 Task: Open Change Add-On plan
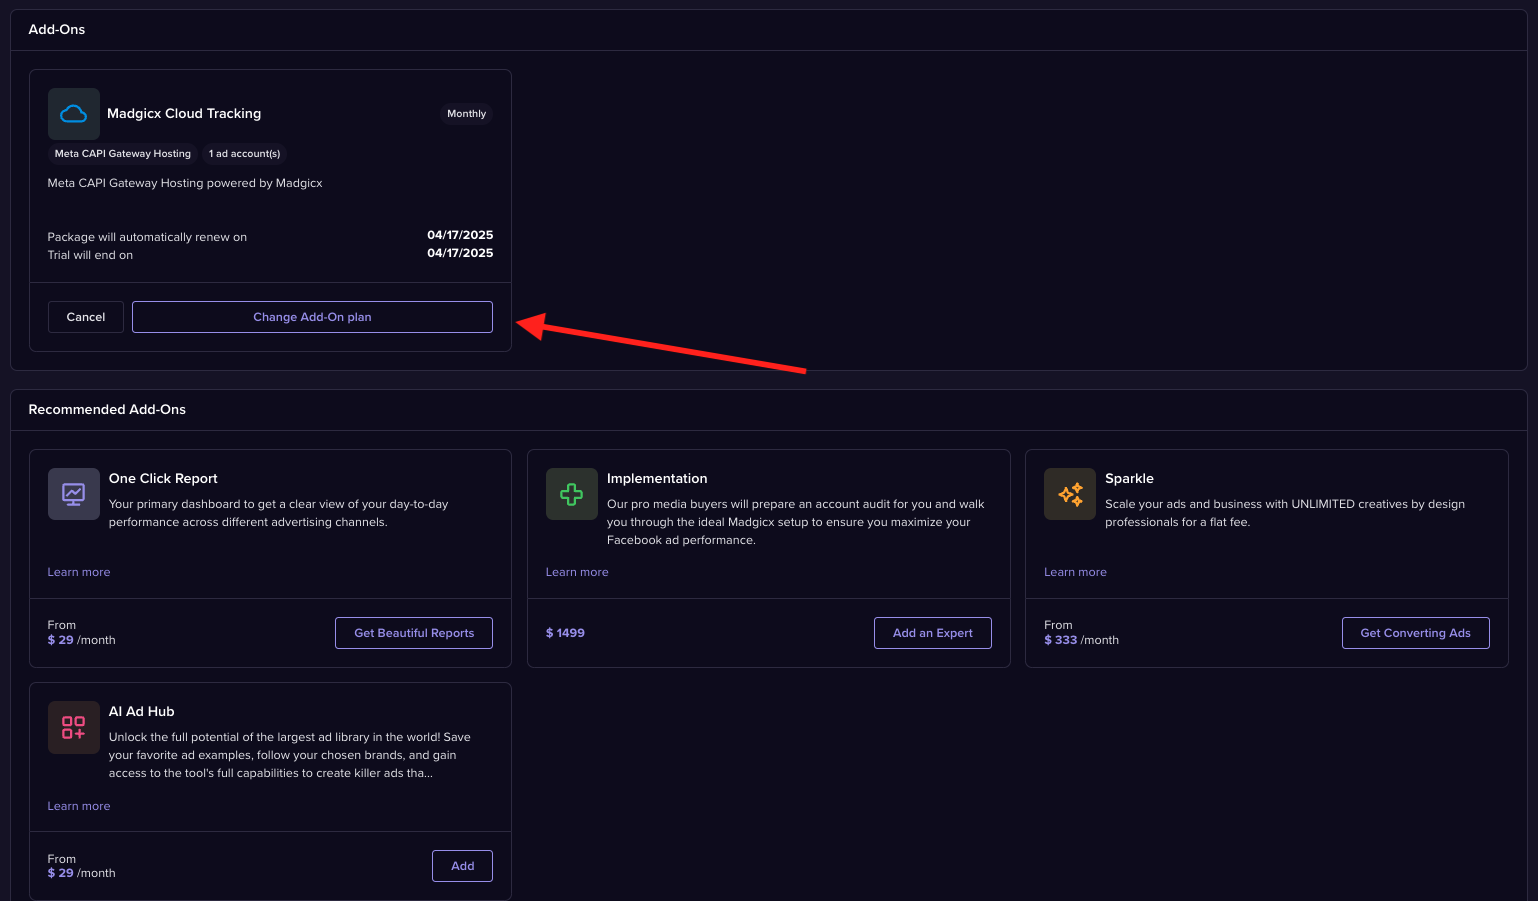click(312, 317)
